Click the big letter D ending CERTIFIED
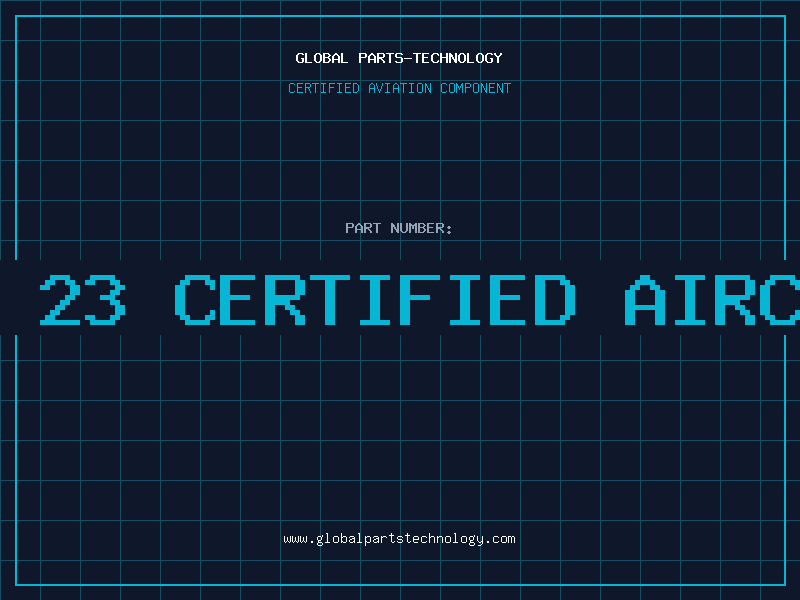This screenshot has height=600, width=800. tap(555, 299)
